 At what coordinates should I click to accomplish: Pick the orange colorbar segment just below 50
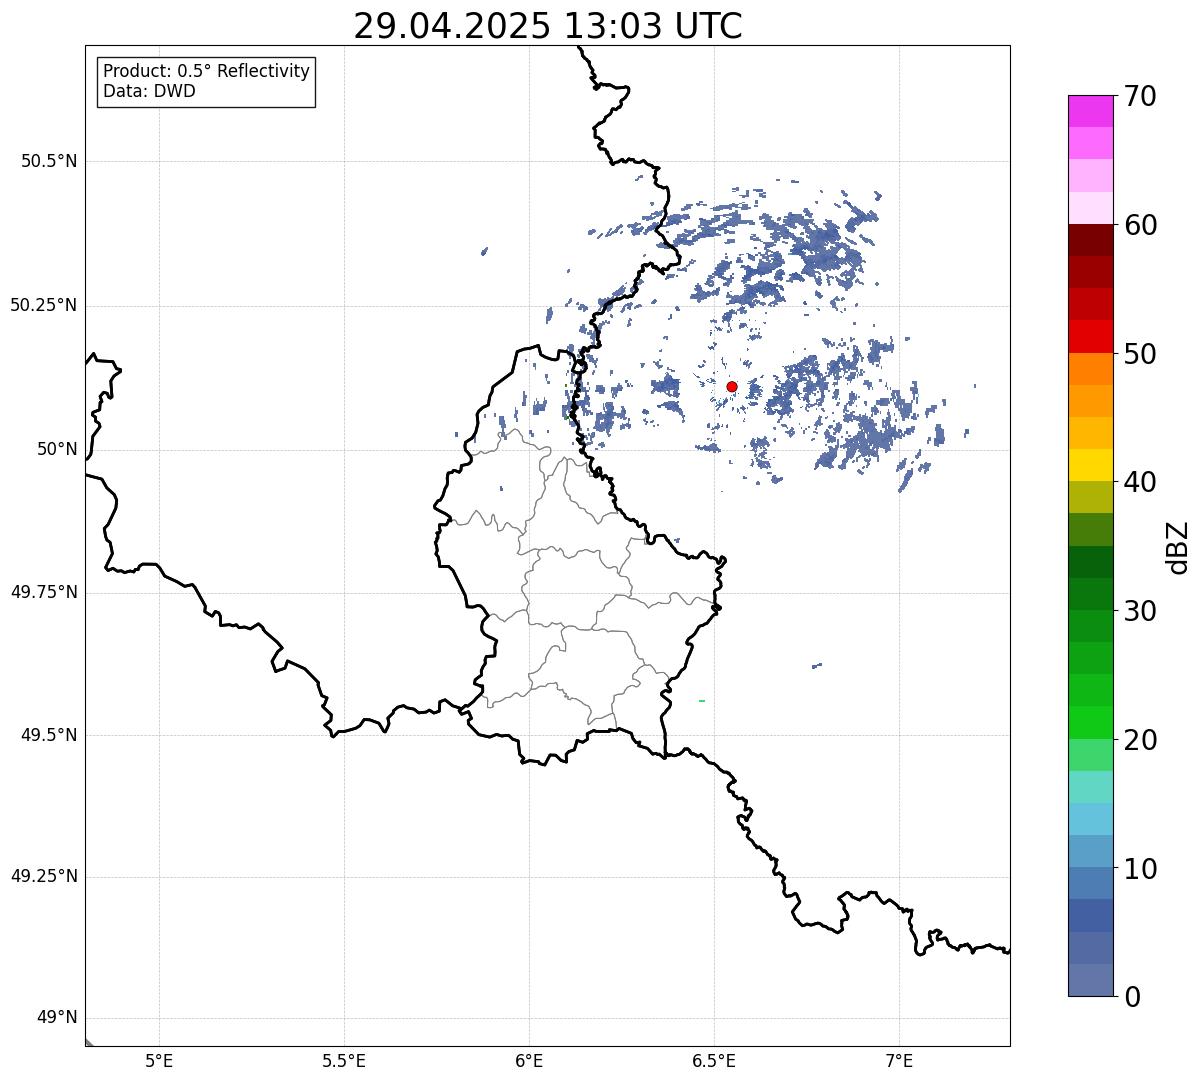pyautogui.click(x=1090, y=369)
